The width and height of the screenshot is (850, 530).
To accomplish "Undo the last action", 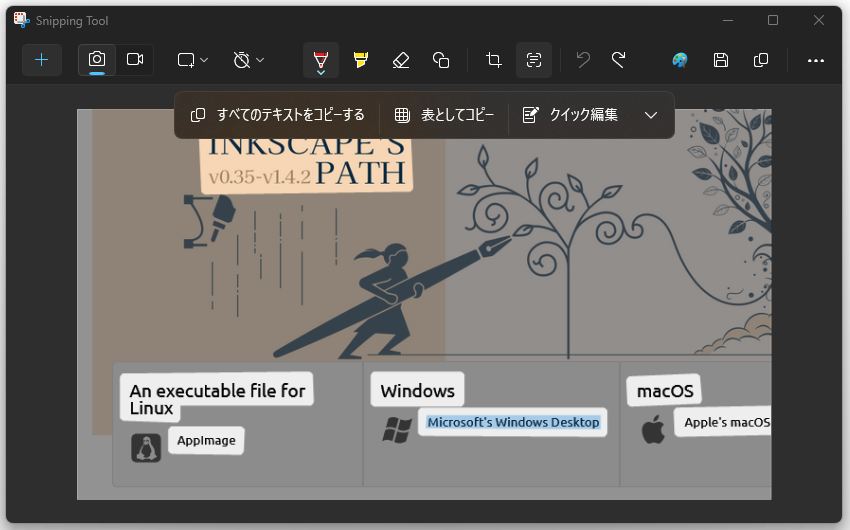I will [583, 60].
